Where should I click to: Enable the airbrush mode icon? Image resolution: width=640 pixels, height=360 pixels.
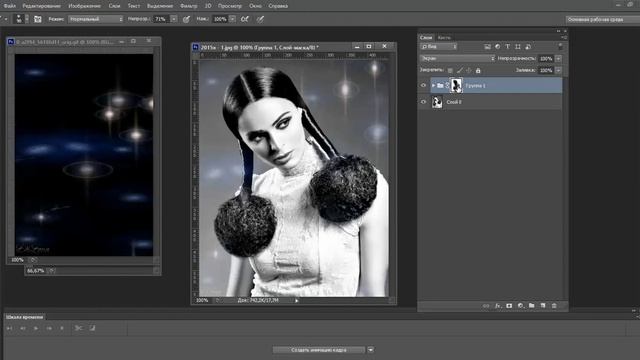245,19
